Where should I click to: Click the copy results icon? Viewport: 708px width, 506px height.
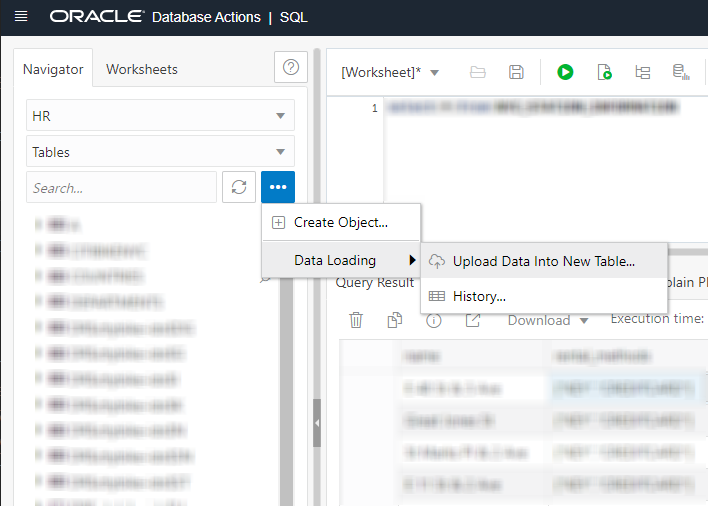tap(395, 320)
